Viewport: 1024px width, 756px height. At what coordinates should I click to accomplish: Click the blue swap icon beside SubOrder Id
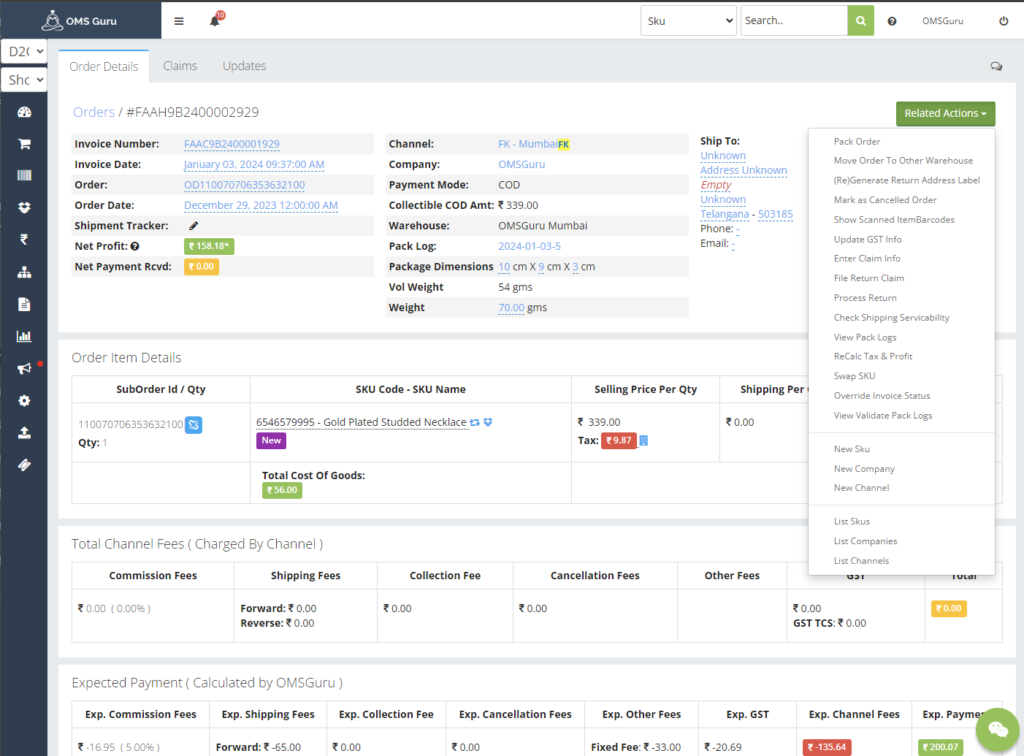[x=194, y=425]
